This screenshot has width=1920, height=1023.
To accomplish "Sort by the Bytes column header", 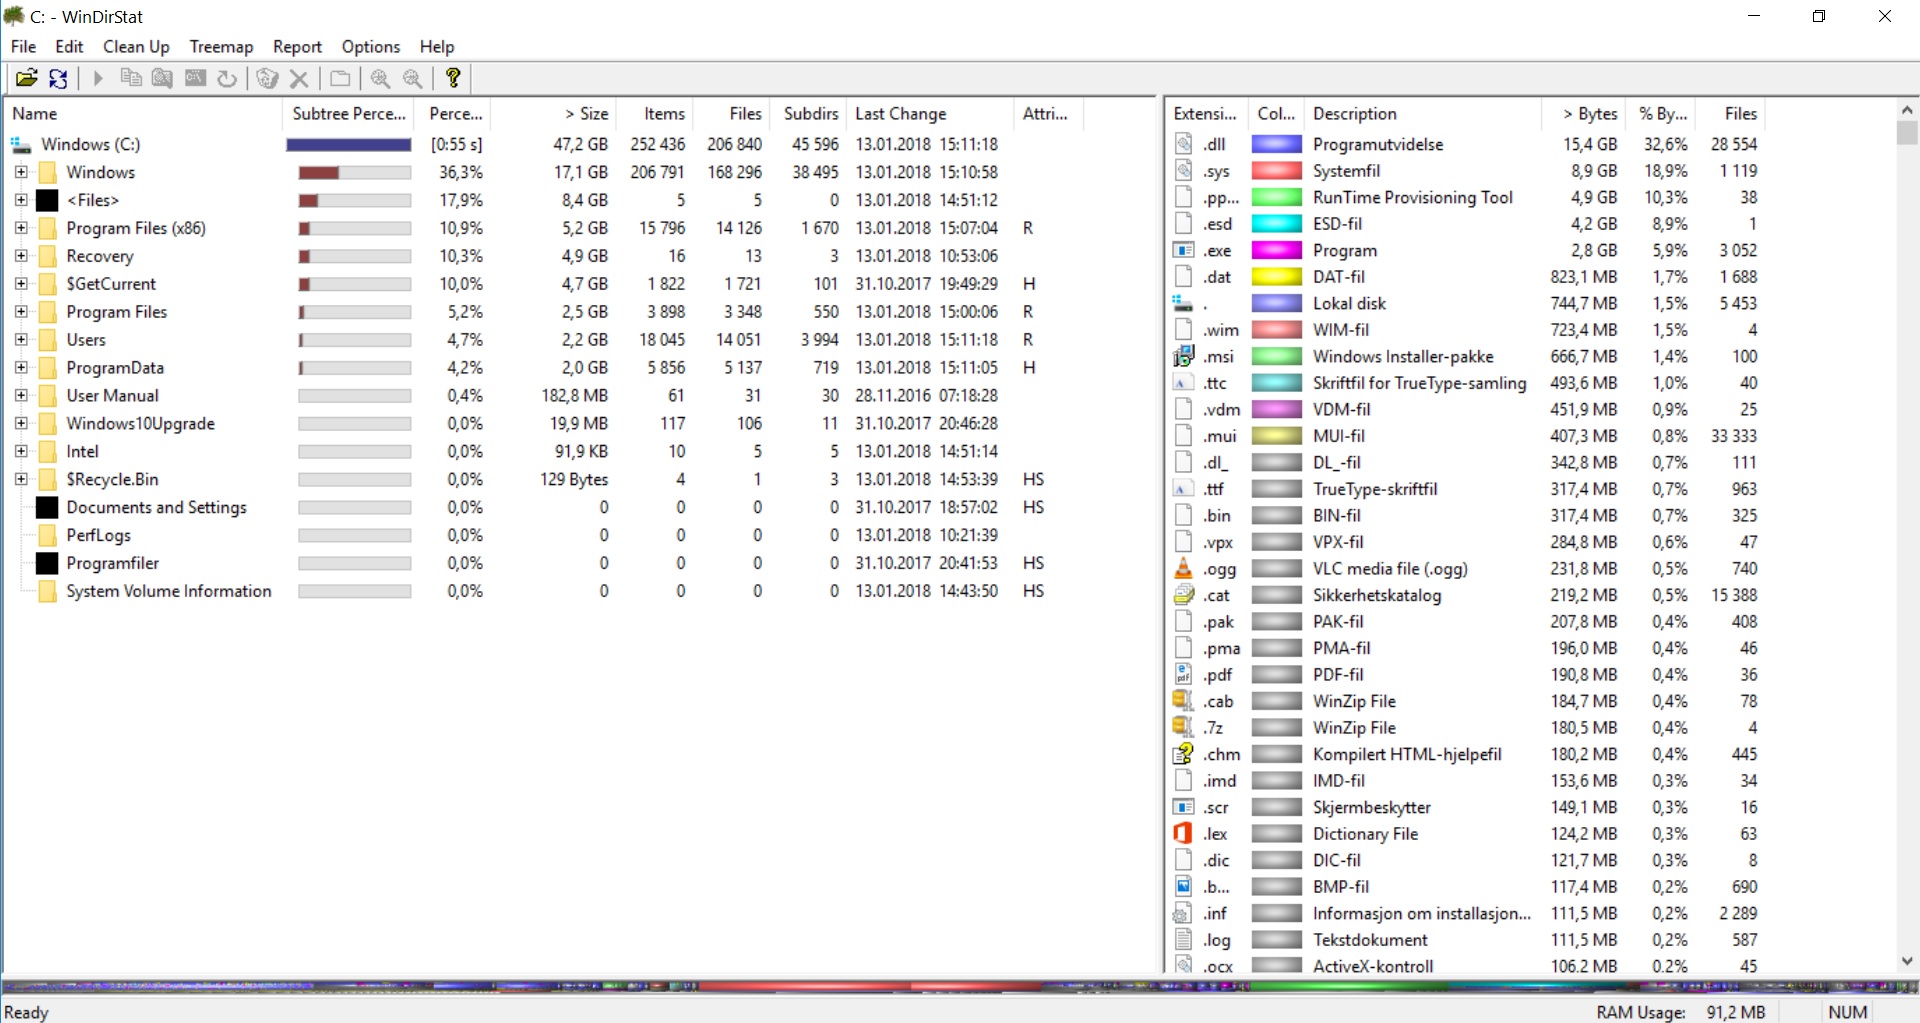I will coord(1583,113).
